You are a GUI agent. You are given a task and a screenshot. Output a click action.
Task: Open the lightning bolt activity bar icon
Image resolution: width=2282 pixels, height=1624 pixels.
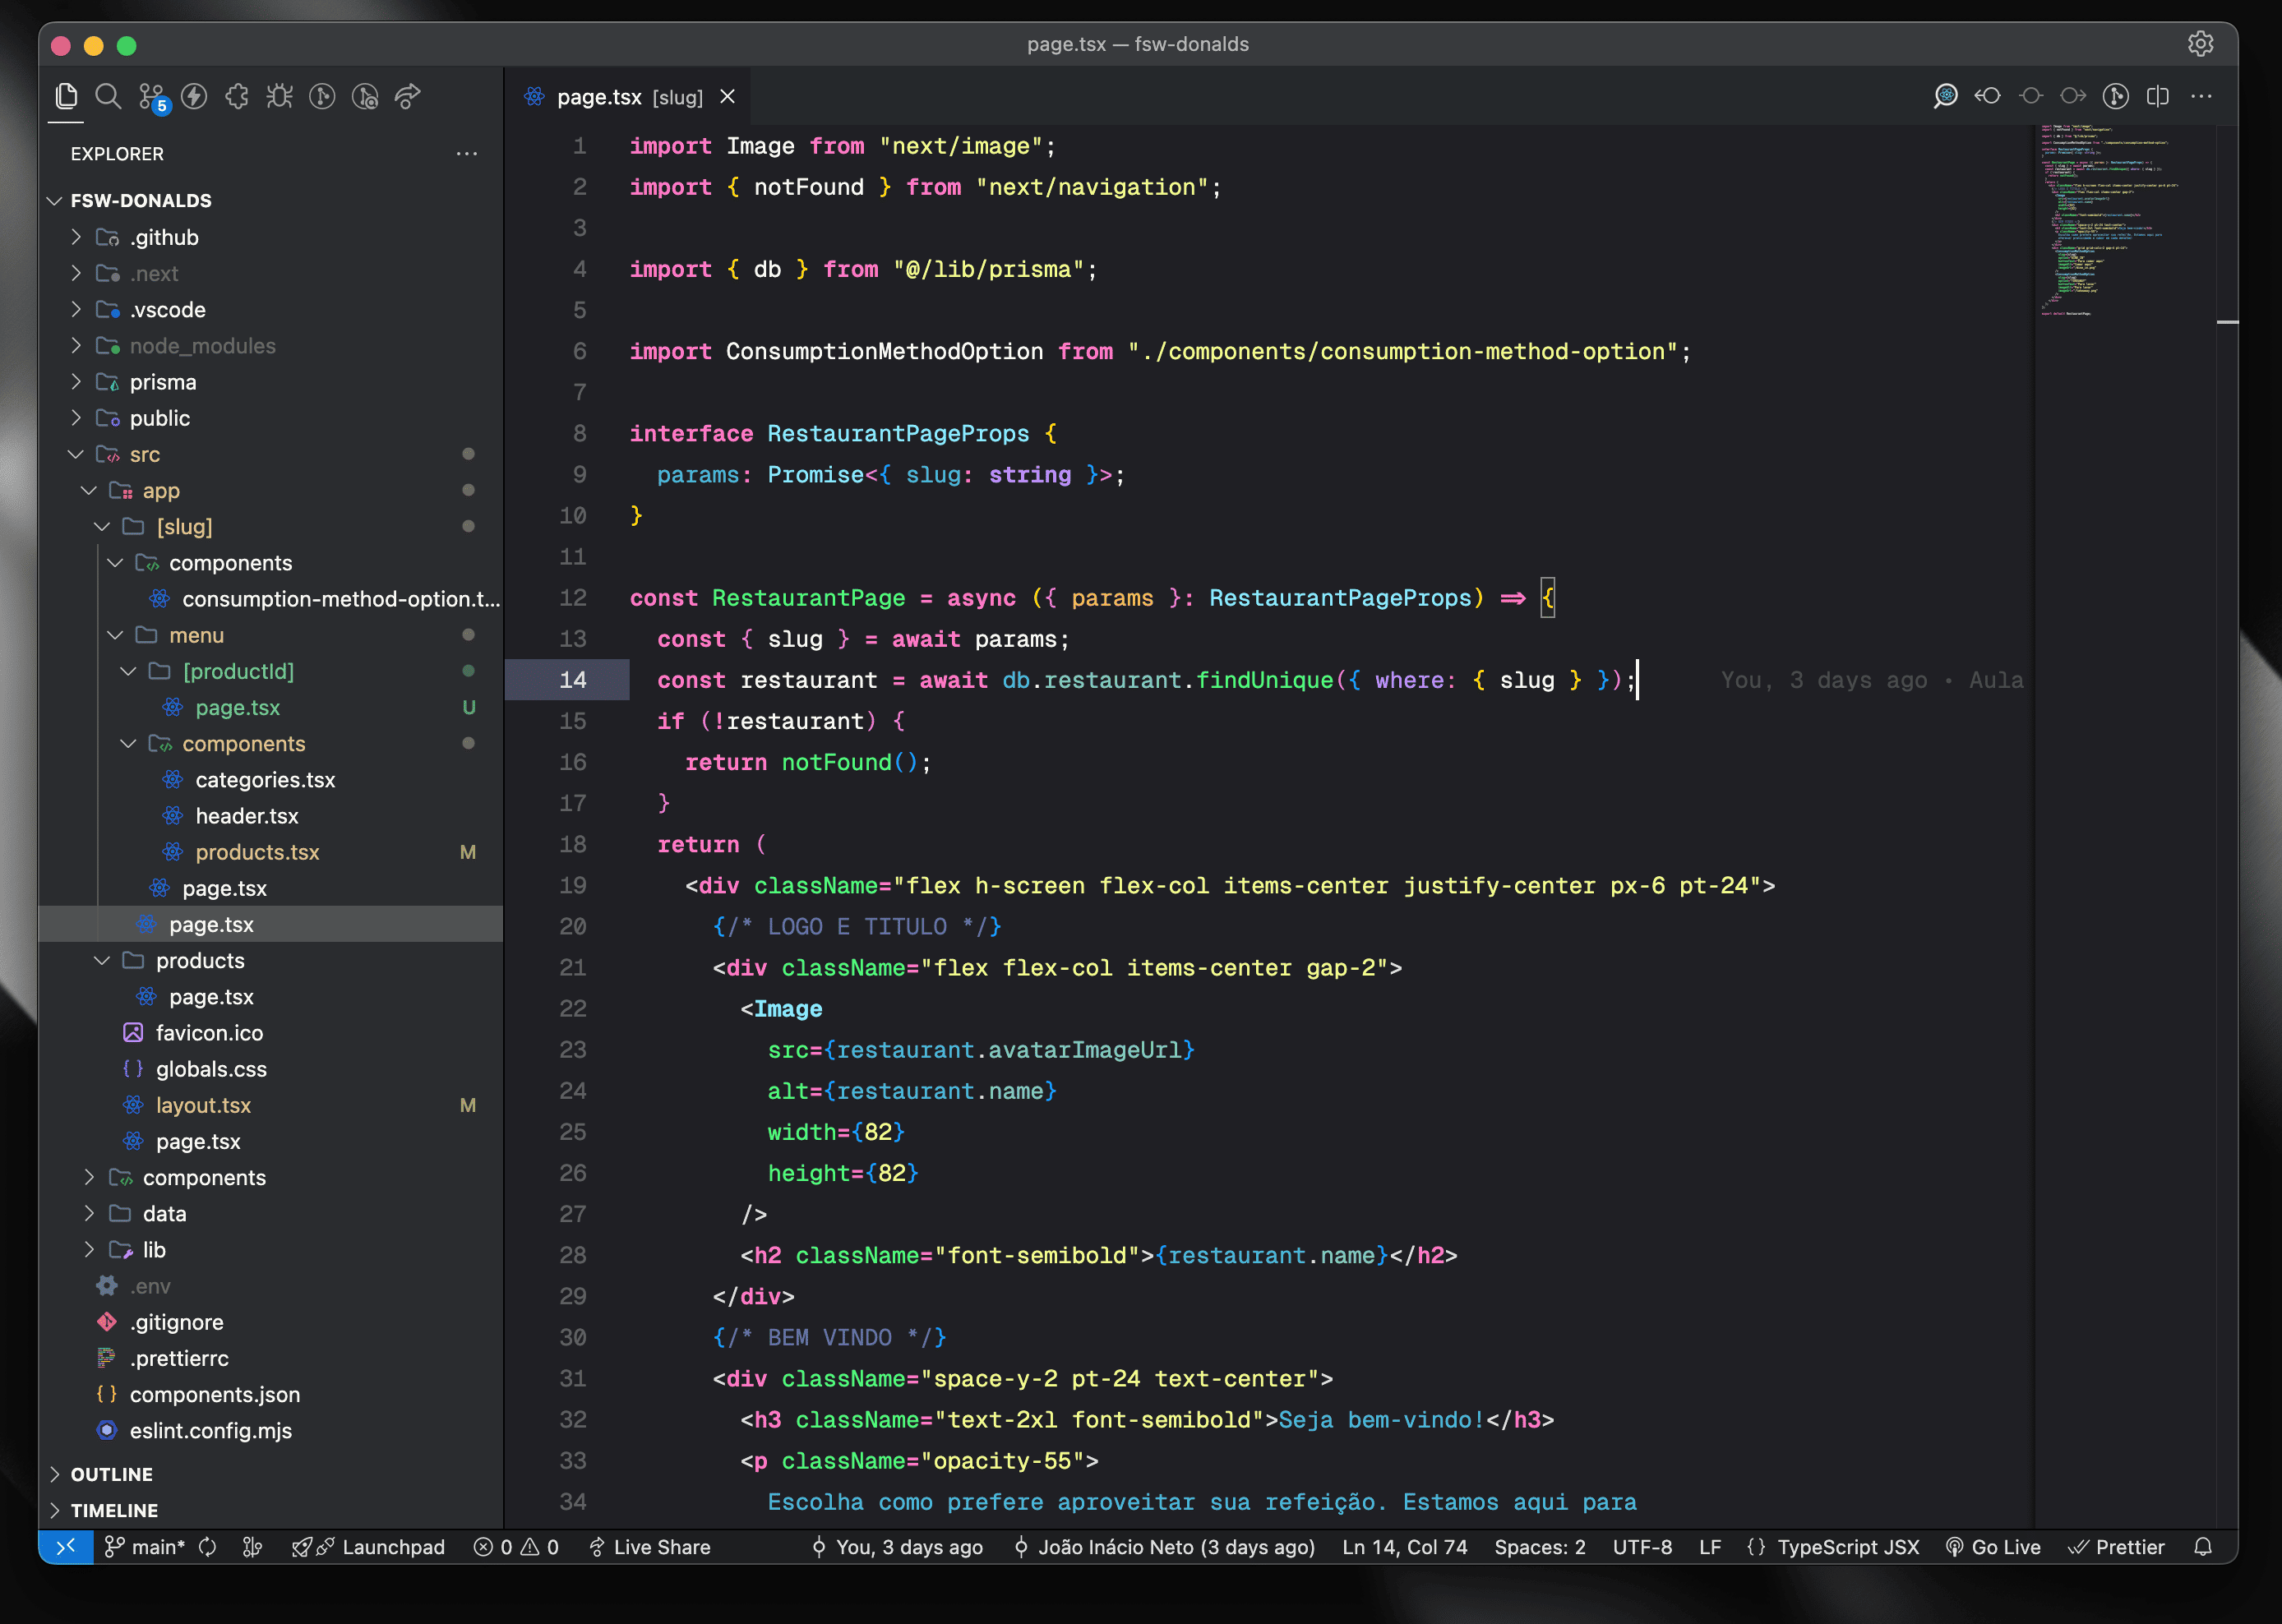(194, 96)
